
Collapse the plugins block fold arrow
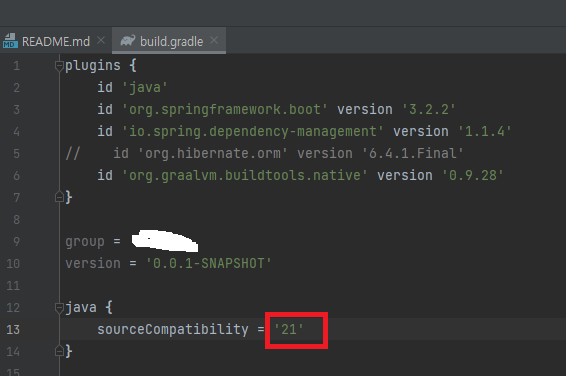[59, 66]
